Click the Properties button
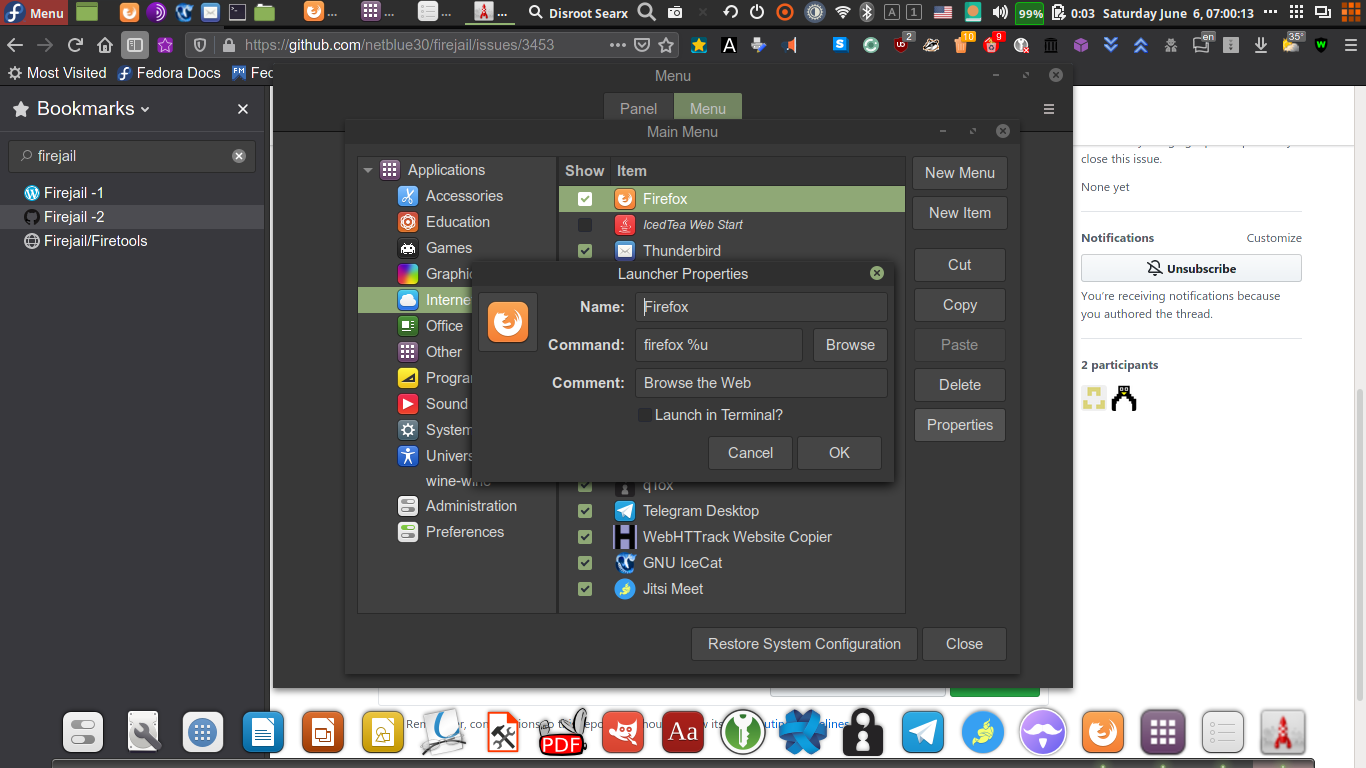This screenshot has height=768, width=1366. coord(960,425)
